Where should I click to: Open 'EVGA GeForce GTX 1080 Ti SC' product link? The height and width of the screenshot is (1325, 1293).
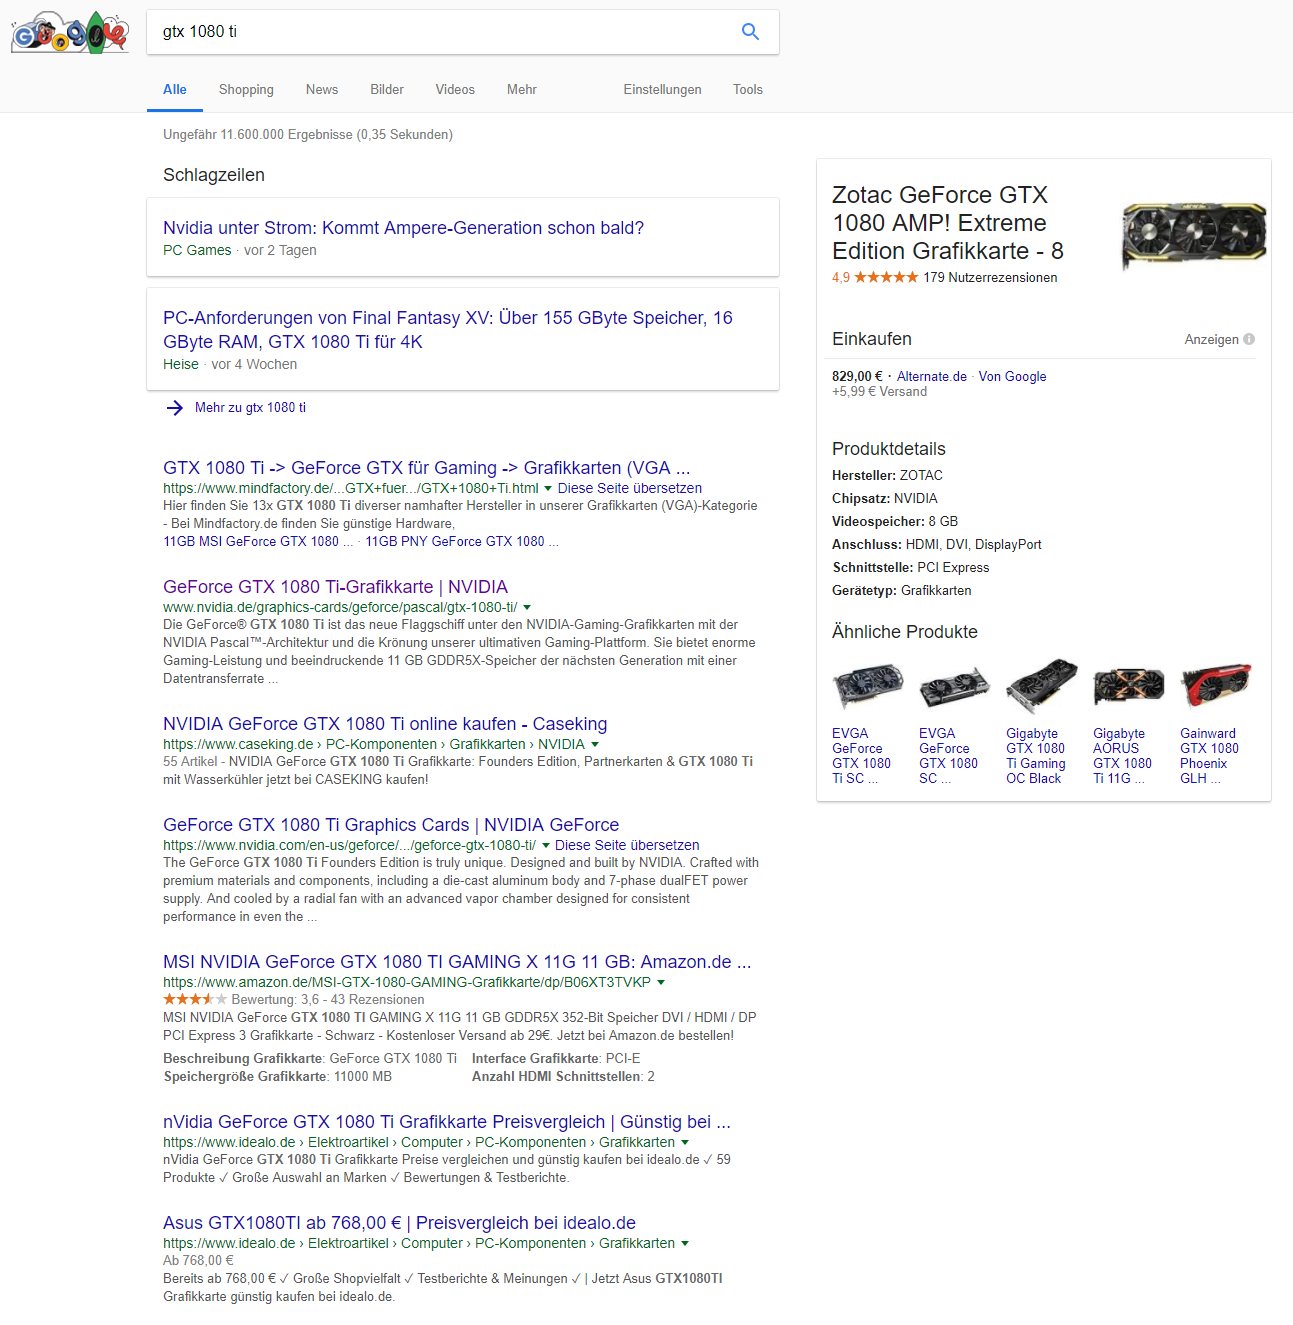coord(861,756)
